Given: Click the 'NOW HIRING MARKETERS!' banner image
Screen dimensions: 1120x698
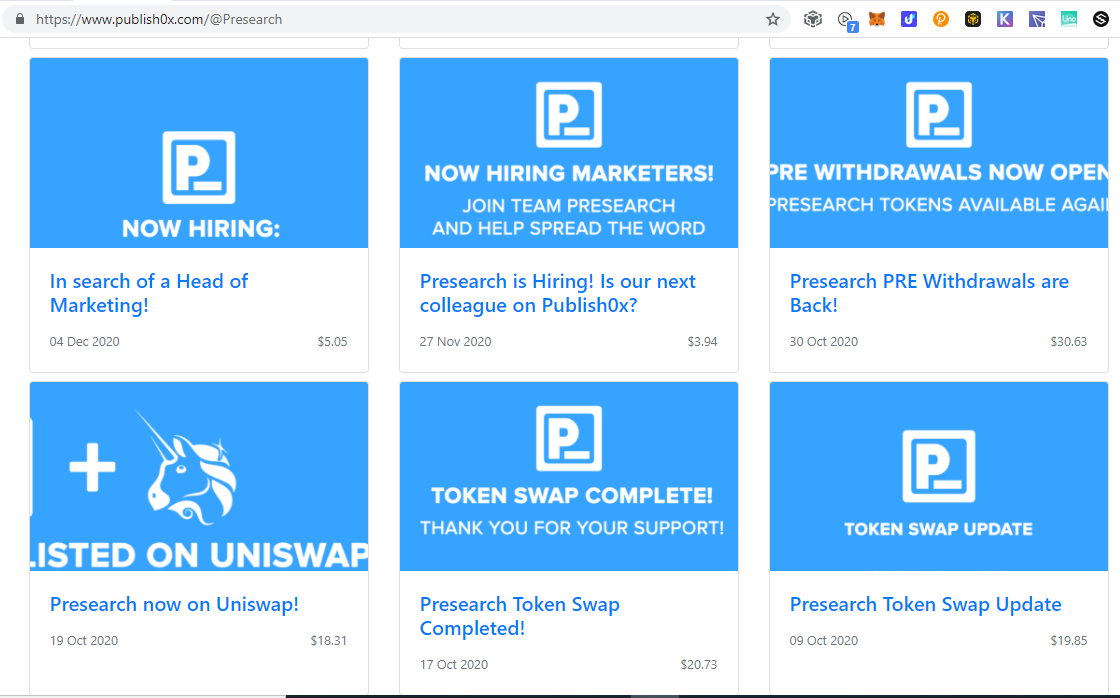Looking at the screenshot, I should point(568,152).
